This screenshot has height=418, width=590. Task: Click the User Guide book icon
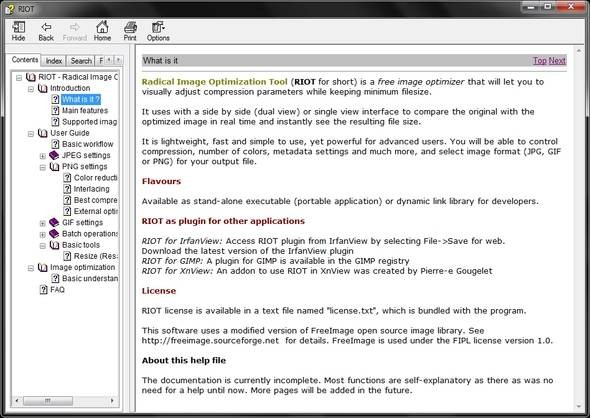[x=43, y=133]
